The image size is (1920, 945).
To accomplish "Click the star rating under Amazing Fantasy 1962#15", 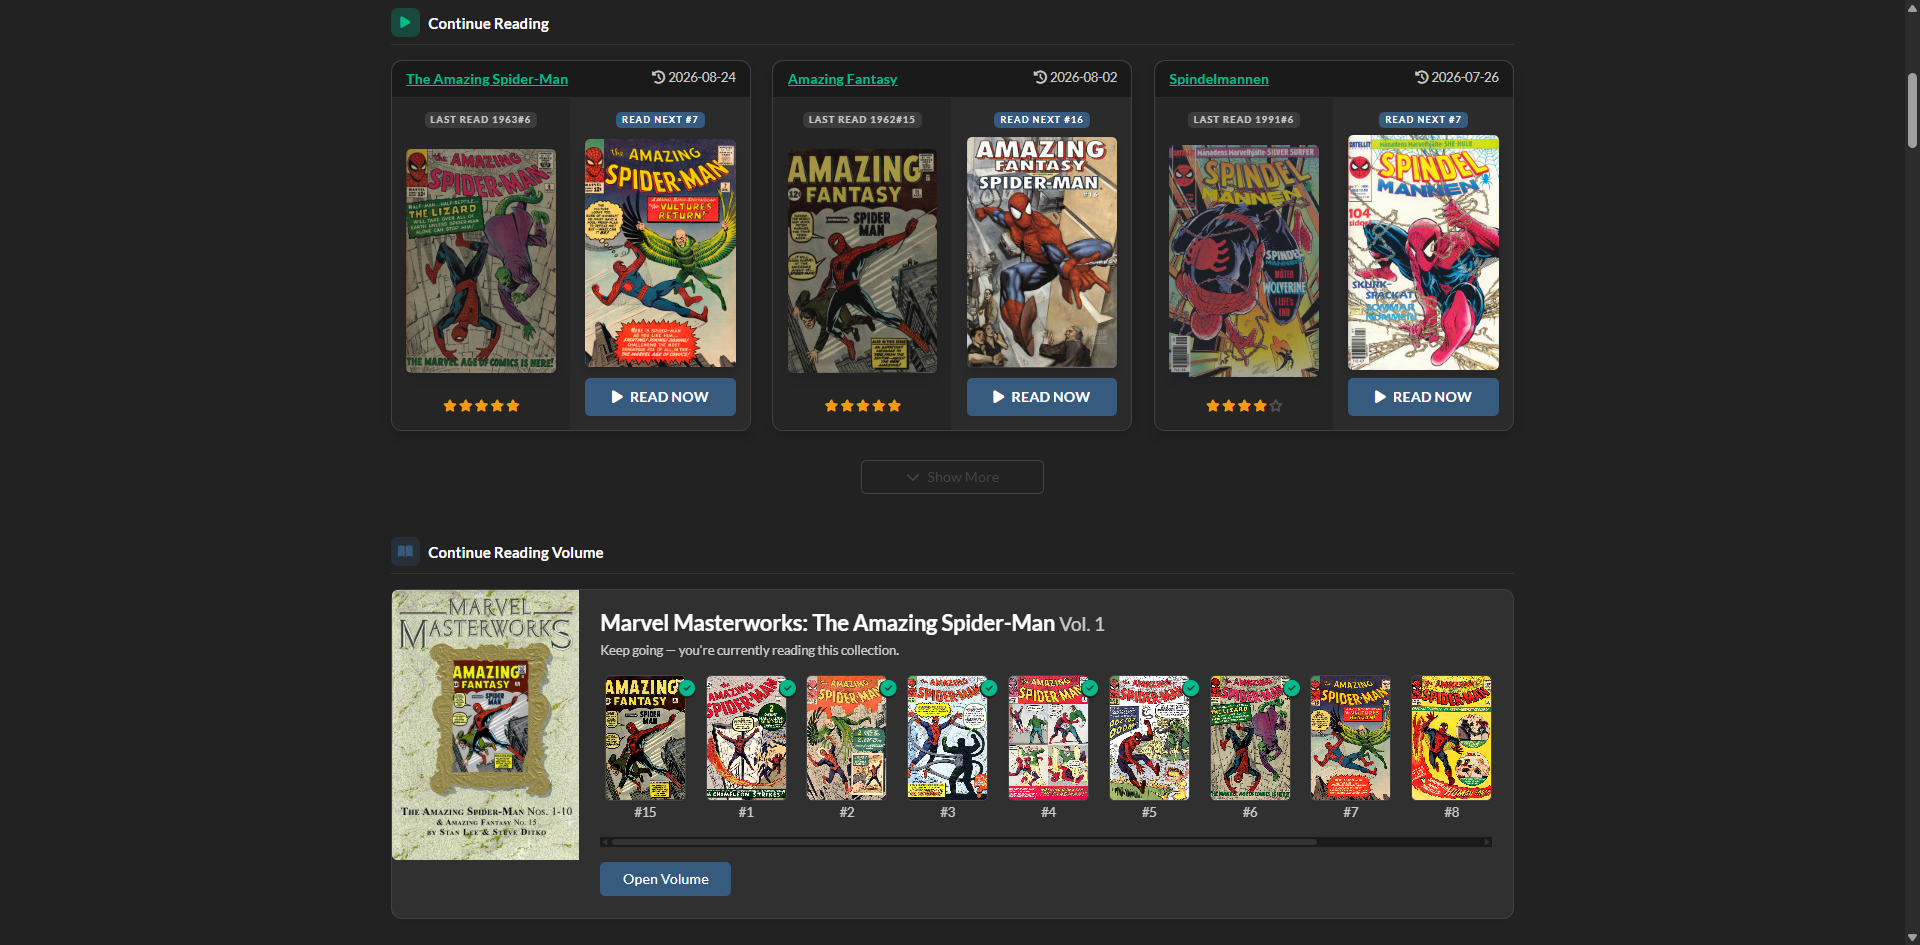I will tap(863, 406).
